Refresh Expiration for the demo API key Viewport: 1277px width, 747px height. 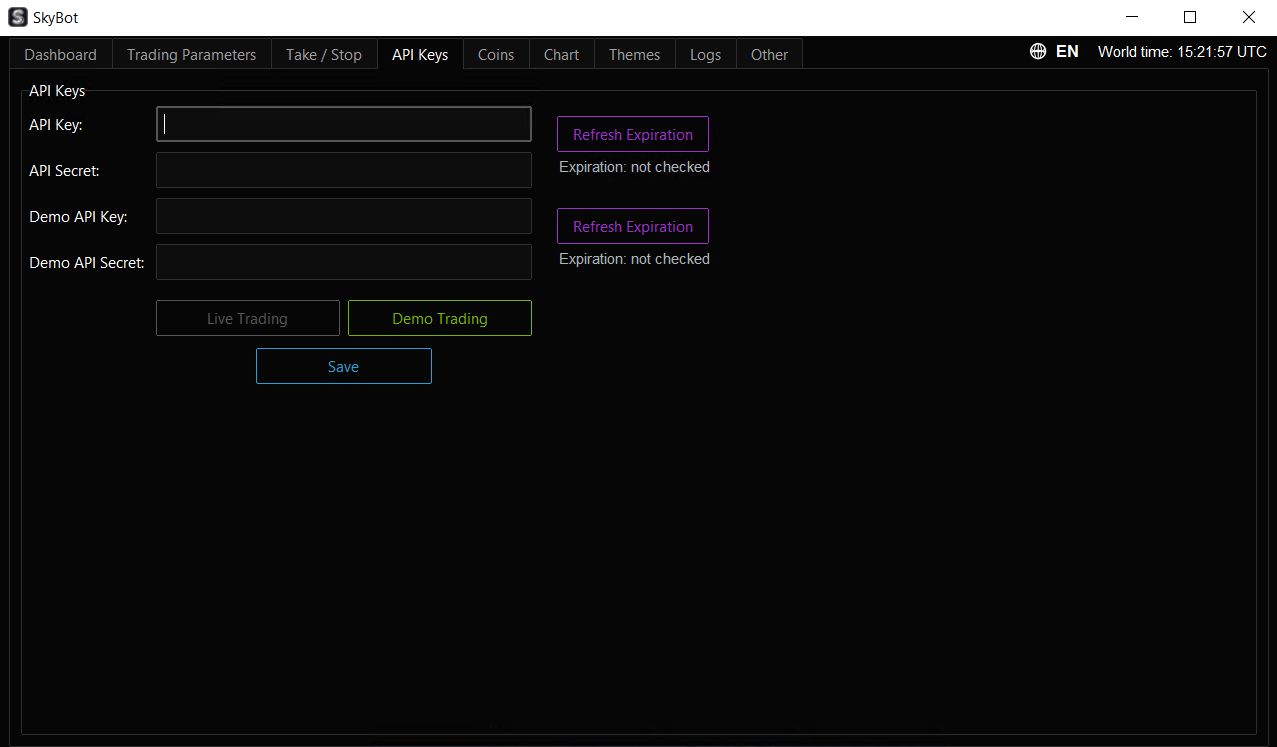click(633, 226)
